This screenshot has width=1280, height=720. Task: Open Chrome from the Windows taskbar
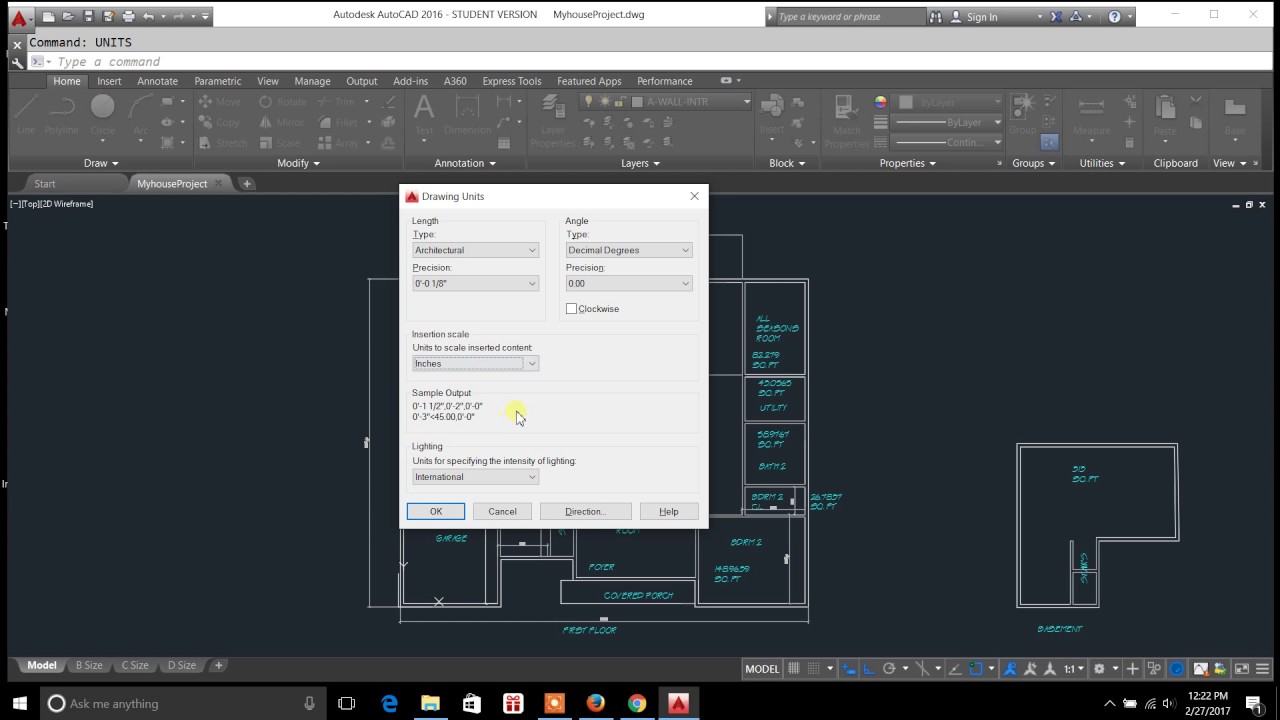pyautogui.click(x=637, y=703)
